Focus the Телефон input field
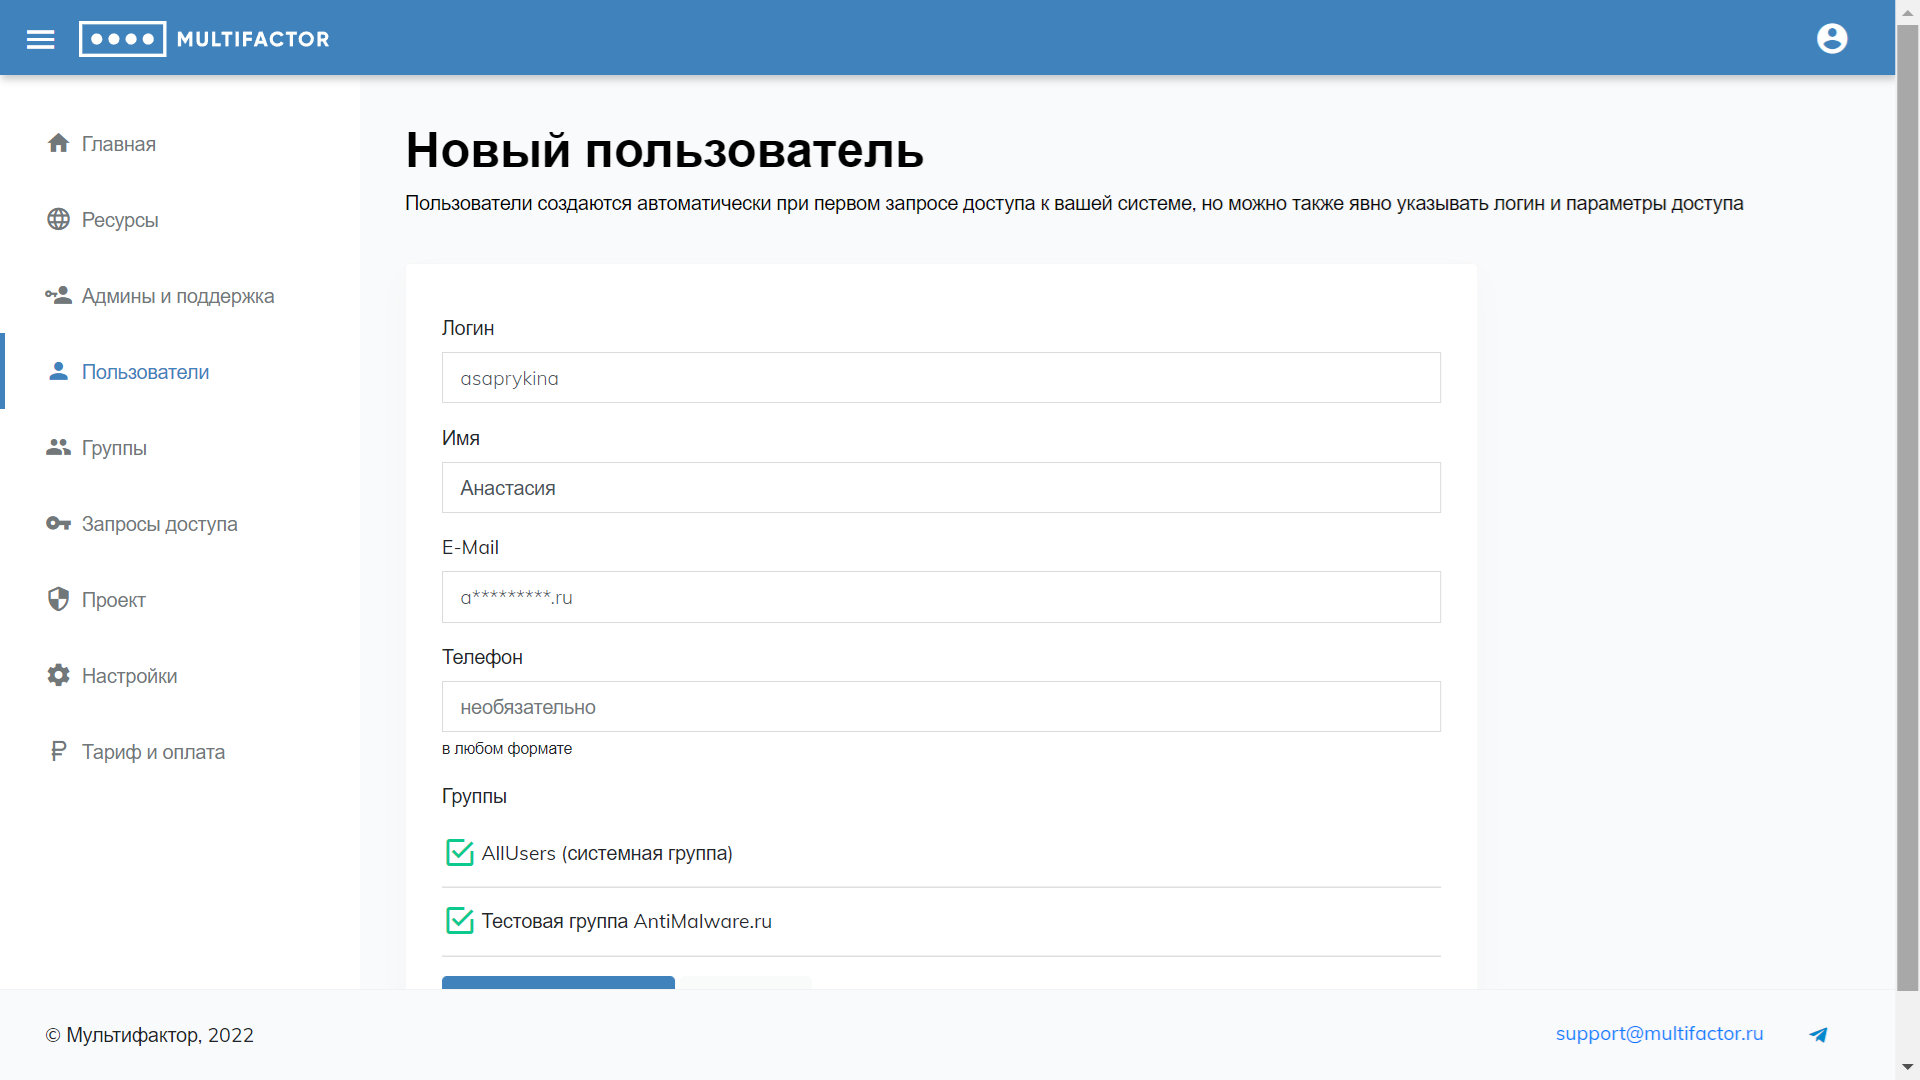 [x=940, y=707]
